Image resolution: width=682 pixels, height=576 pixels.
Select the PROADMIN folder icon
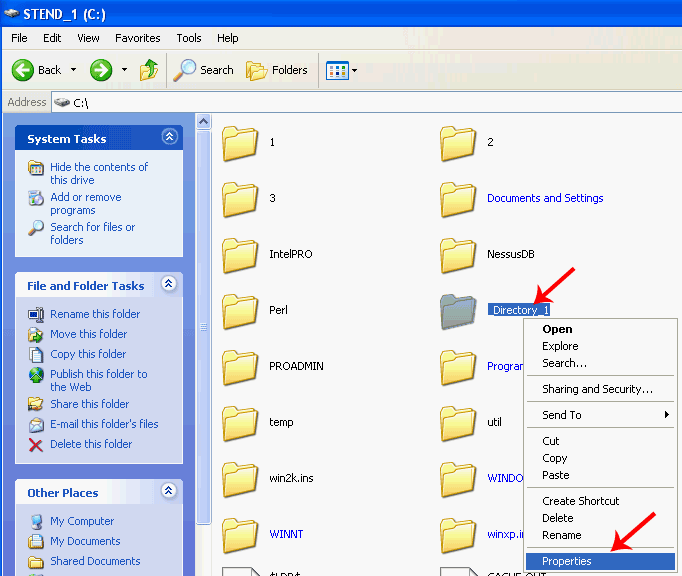pyautogui.click(x=240, y=367)
